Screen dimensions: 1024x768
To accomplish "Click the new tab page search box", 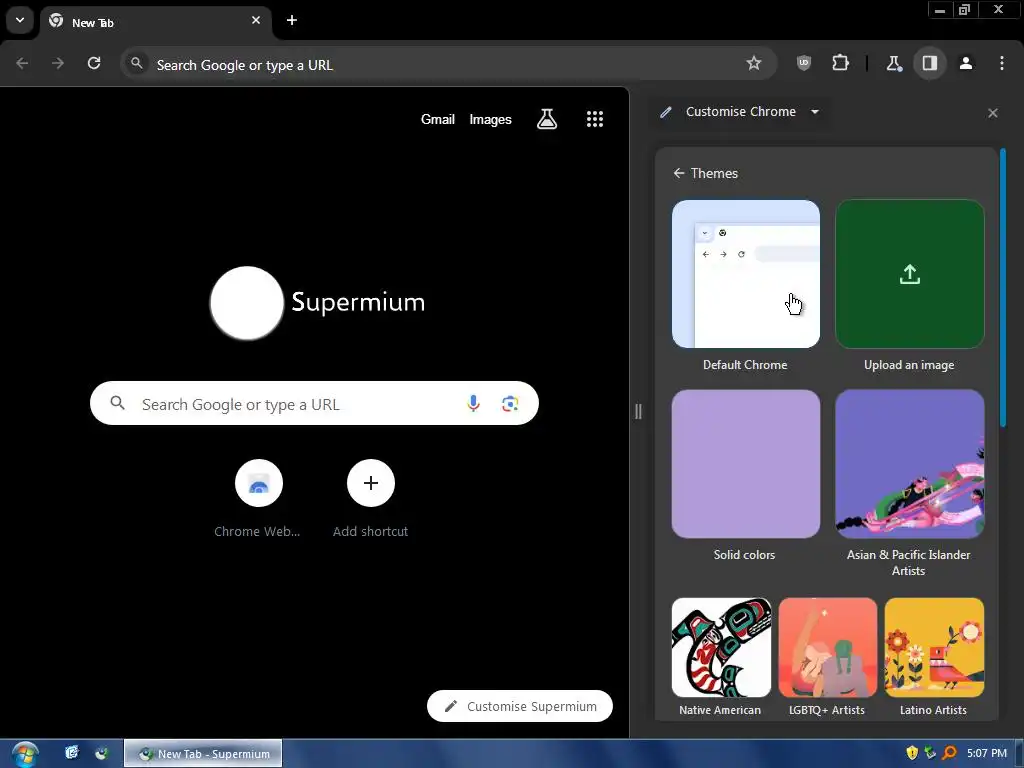I will [x=314, y=404].
